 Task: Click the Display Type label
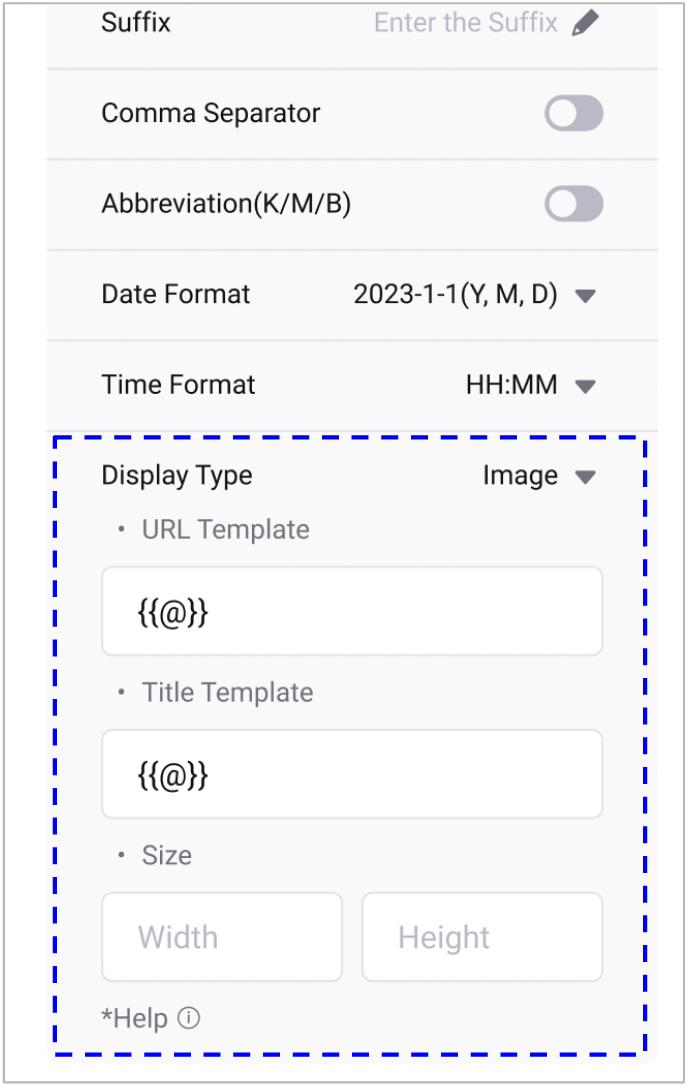coord(177,476)
